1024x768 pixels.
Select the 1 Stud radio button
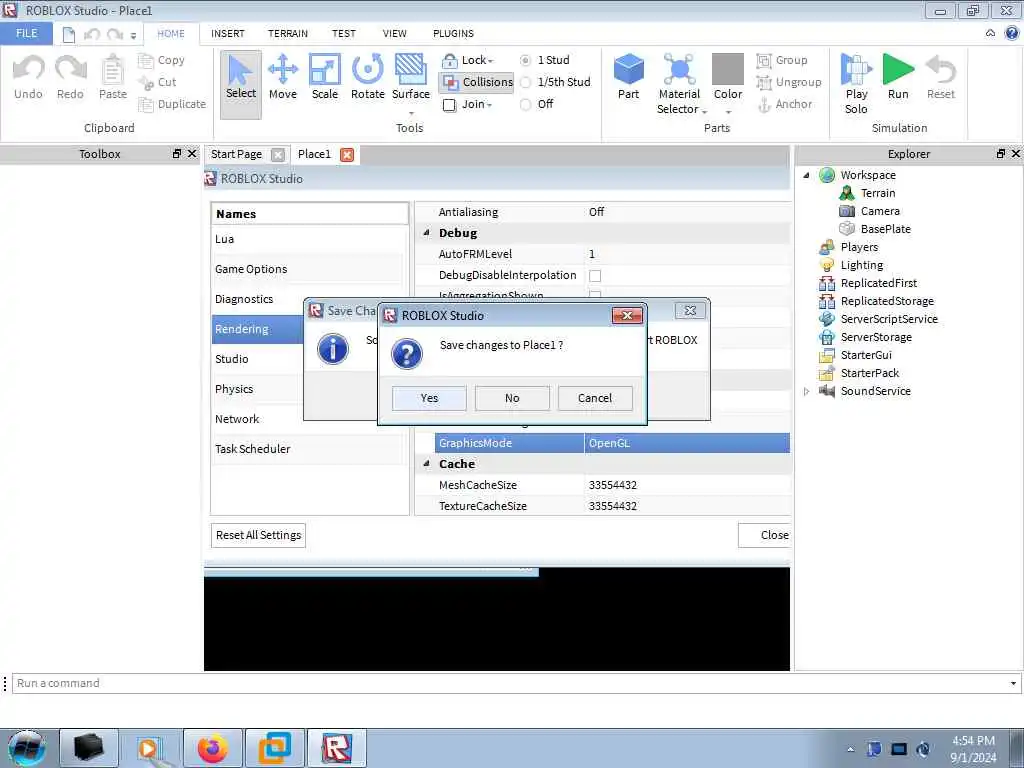(x=525, y=60)
